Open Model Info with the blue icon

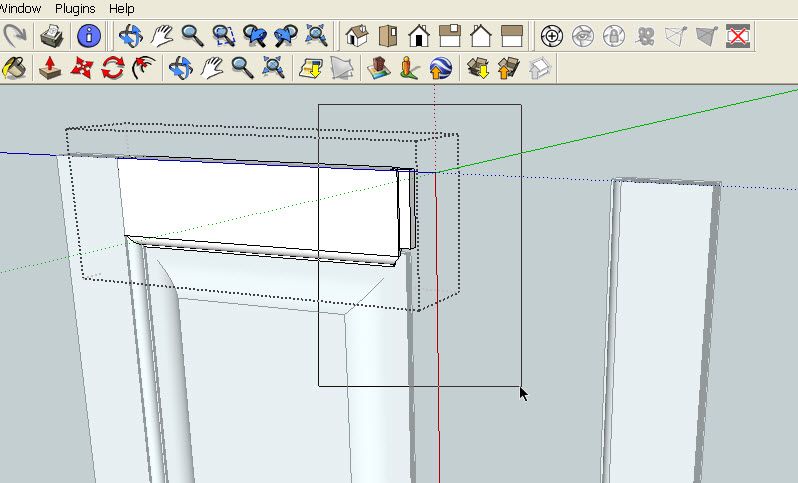coord(88,37)
